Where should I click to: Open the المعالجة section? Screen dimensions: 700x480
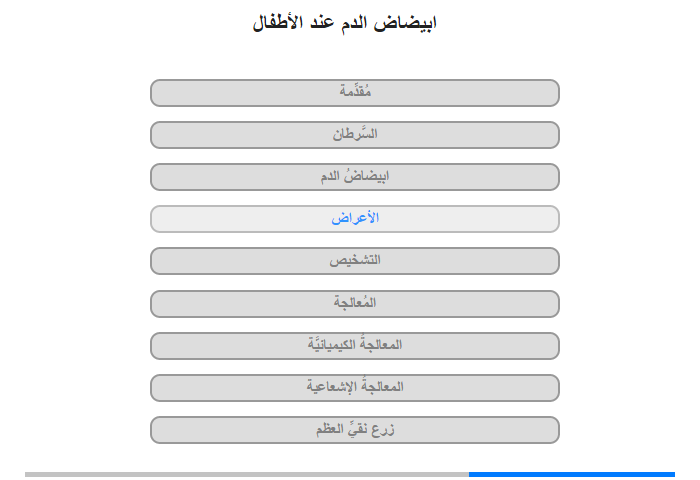[x=354, y=304]
